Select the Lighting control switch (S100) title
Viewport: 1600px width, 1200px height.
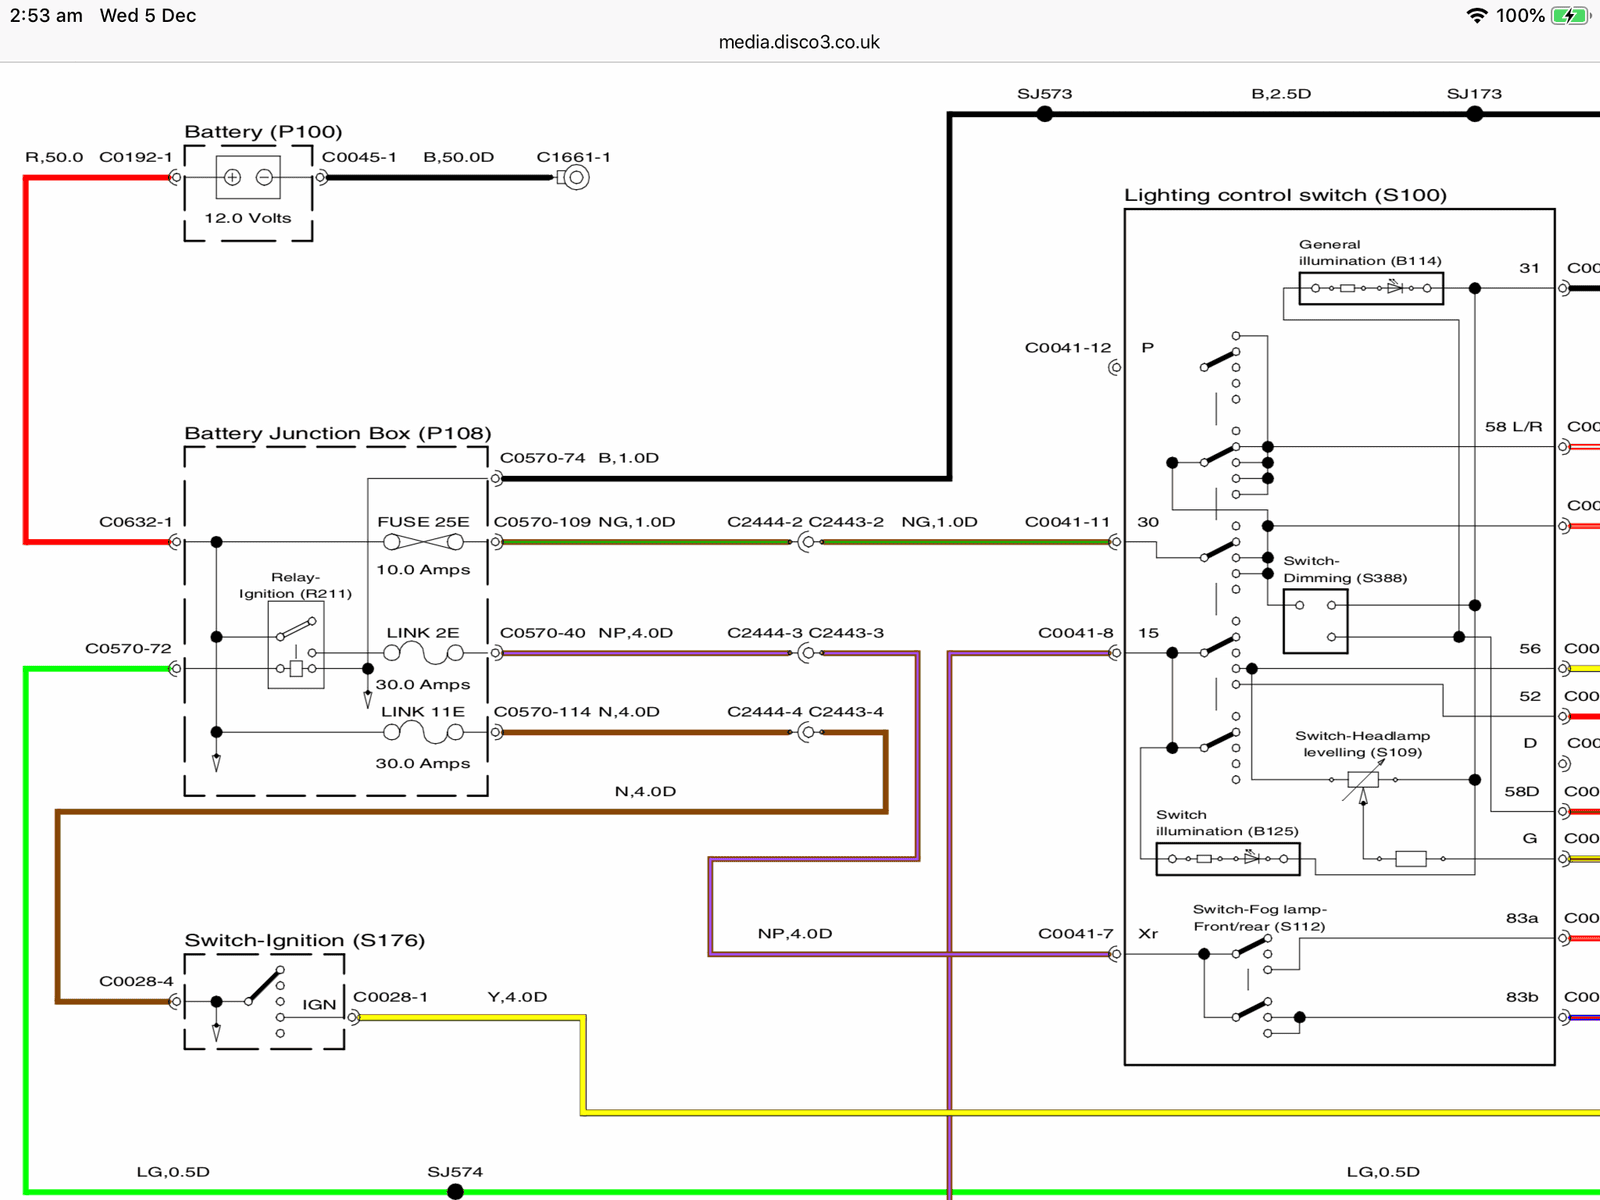pyautogui.click(x=1285, y=195)
